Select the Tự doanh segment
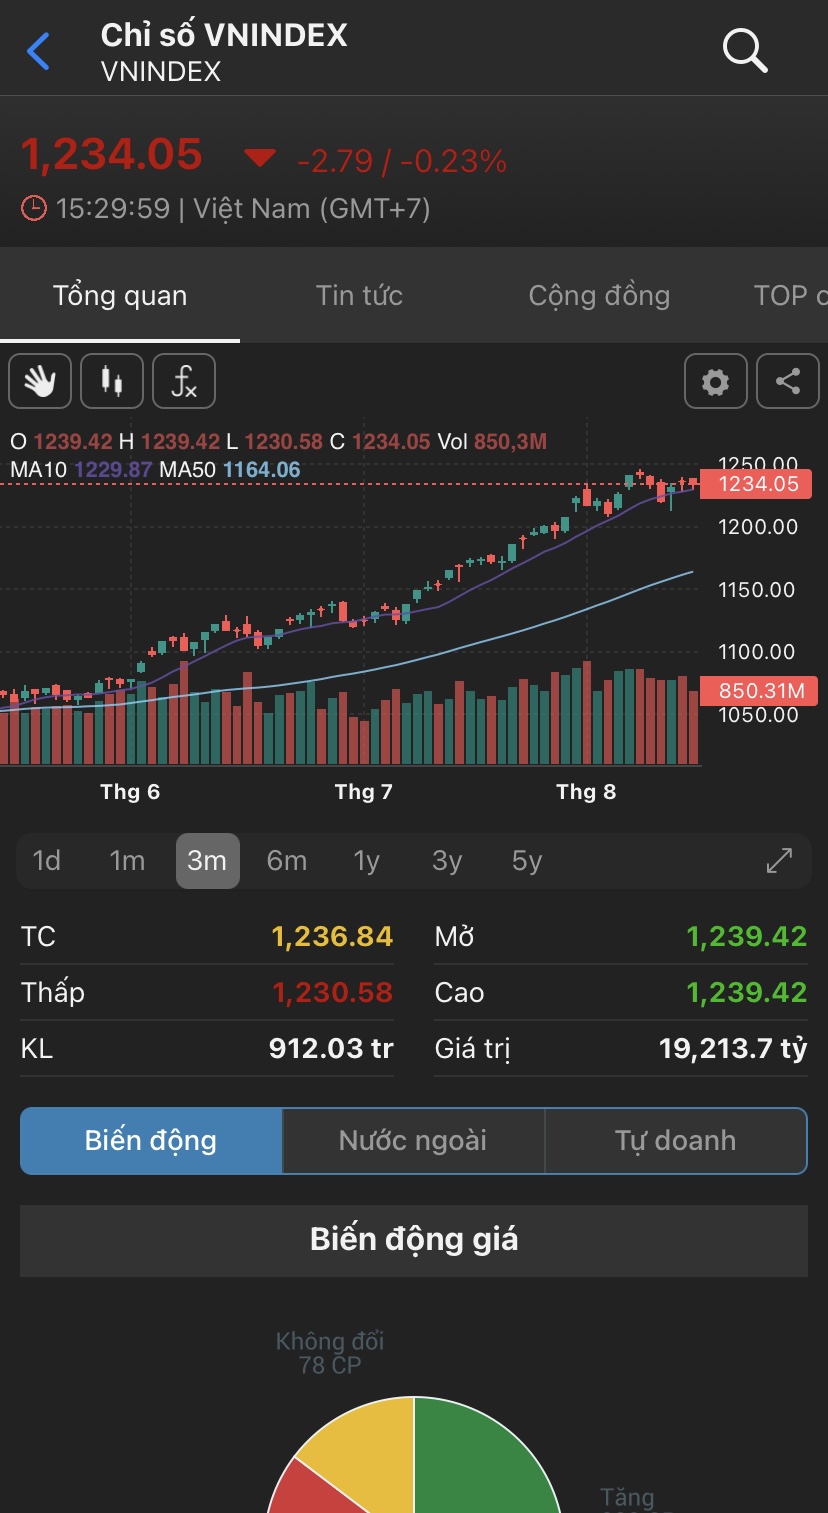828x1513 pixels. click(x=675, y=1140)
